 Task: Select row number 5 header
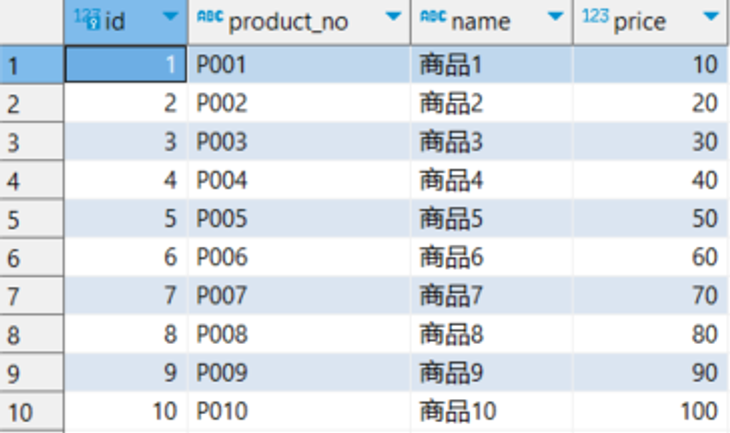pyautogui.click(x=30, y=219)
